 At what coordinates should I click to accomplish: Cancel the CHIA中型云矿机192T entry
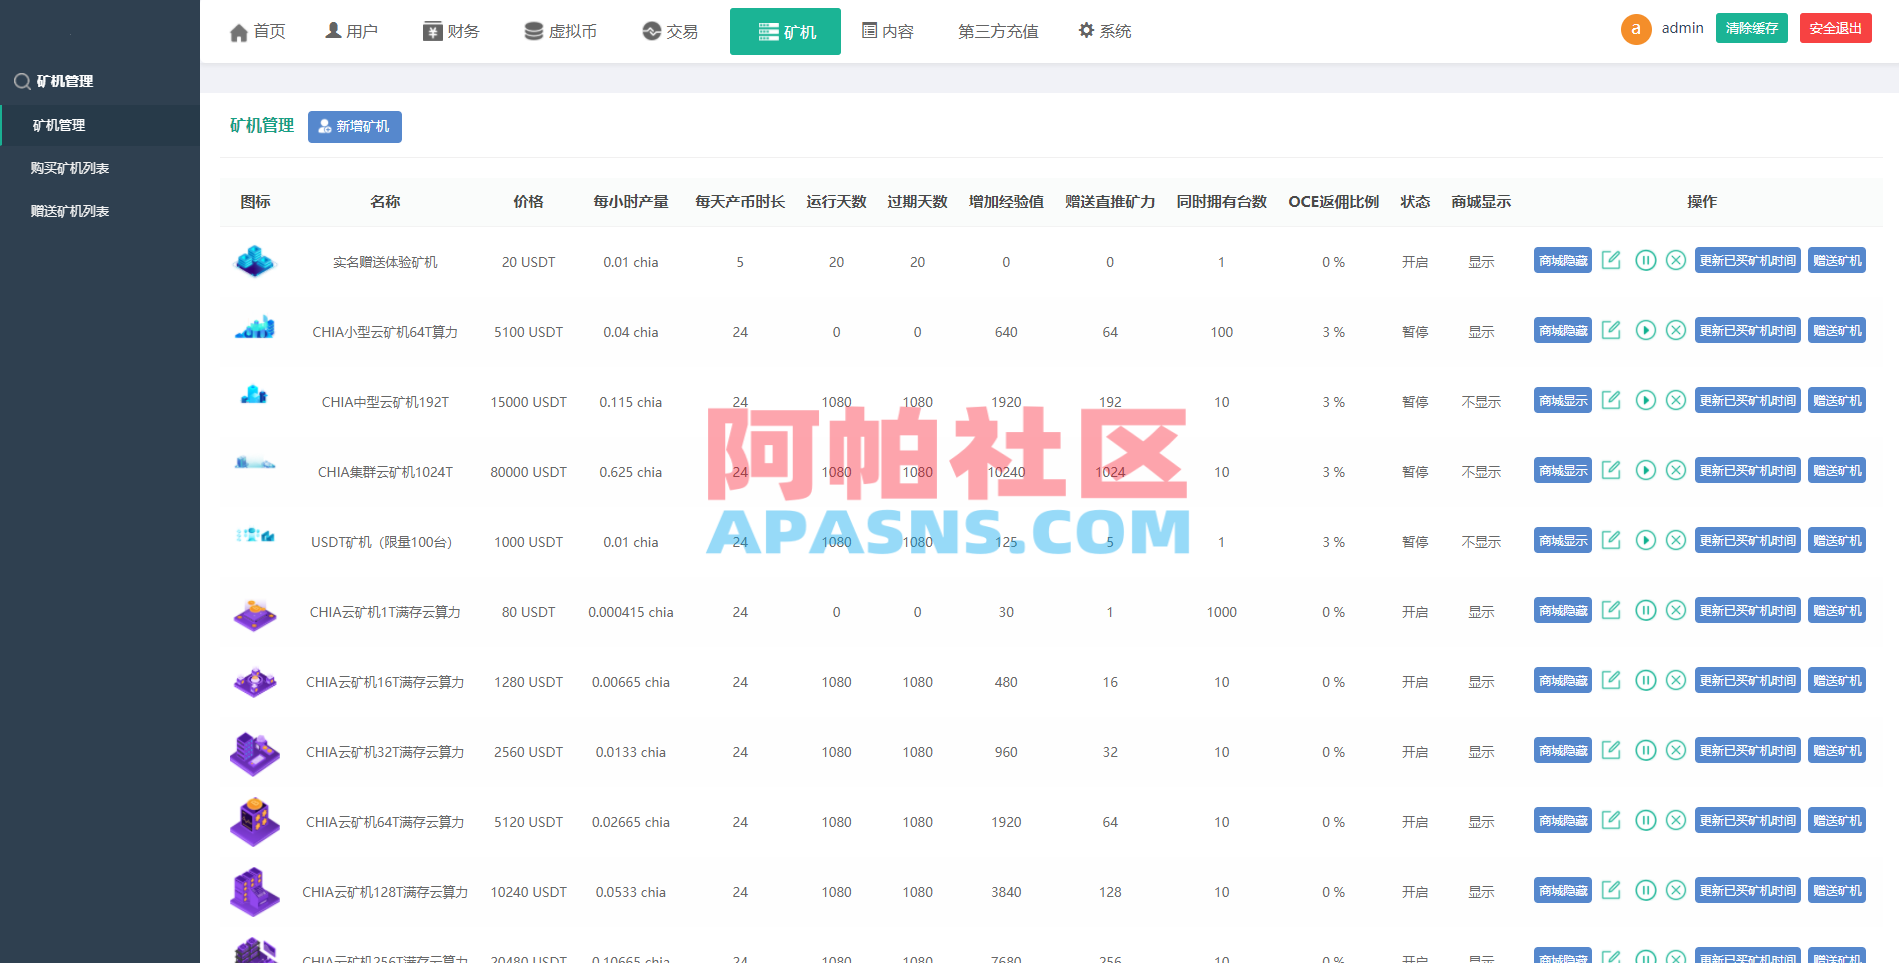(1676, 400)
